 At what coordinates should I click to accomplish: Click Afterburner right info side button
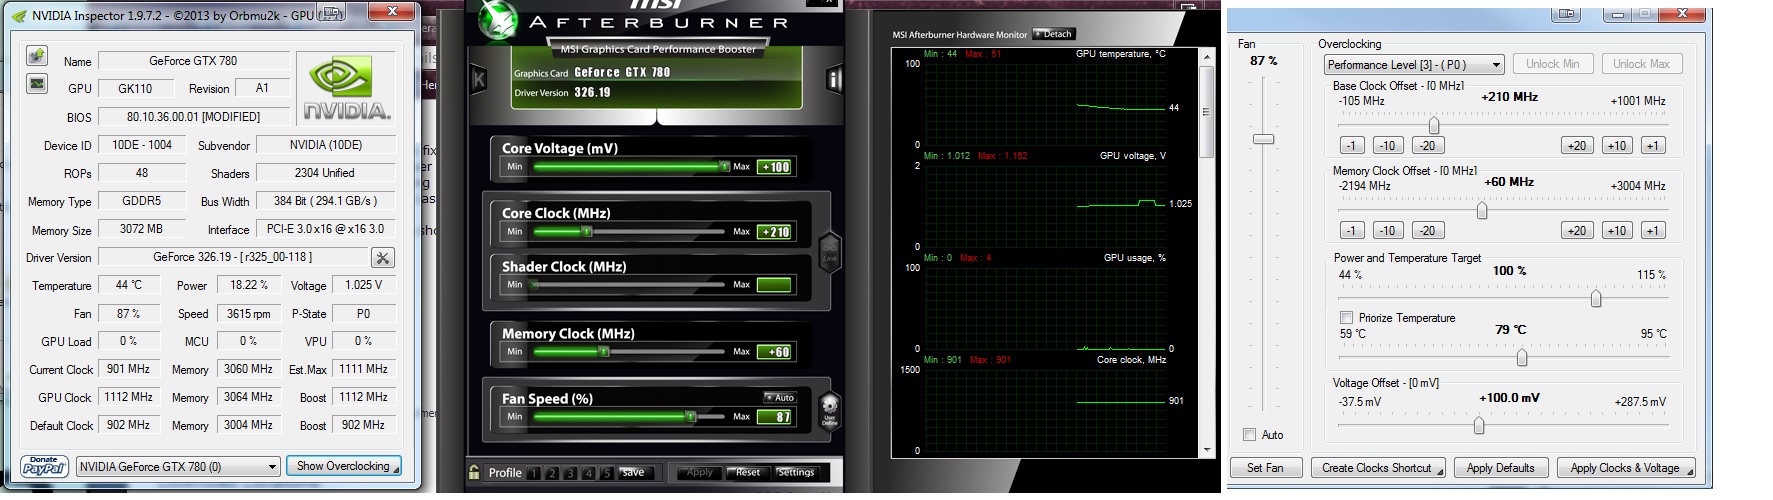pos(834,79)
